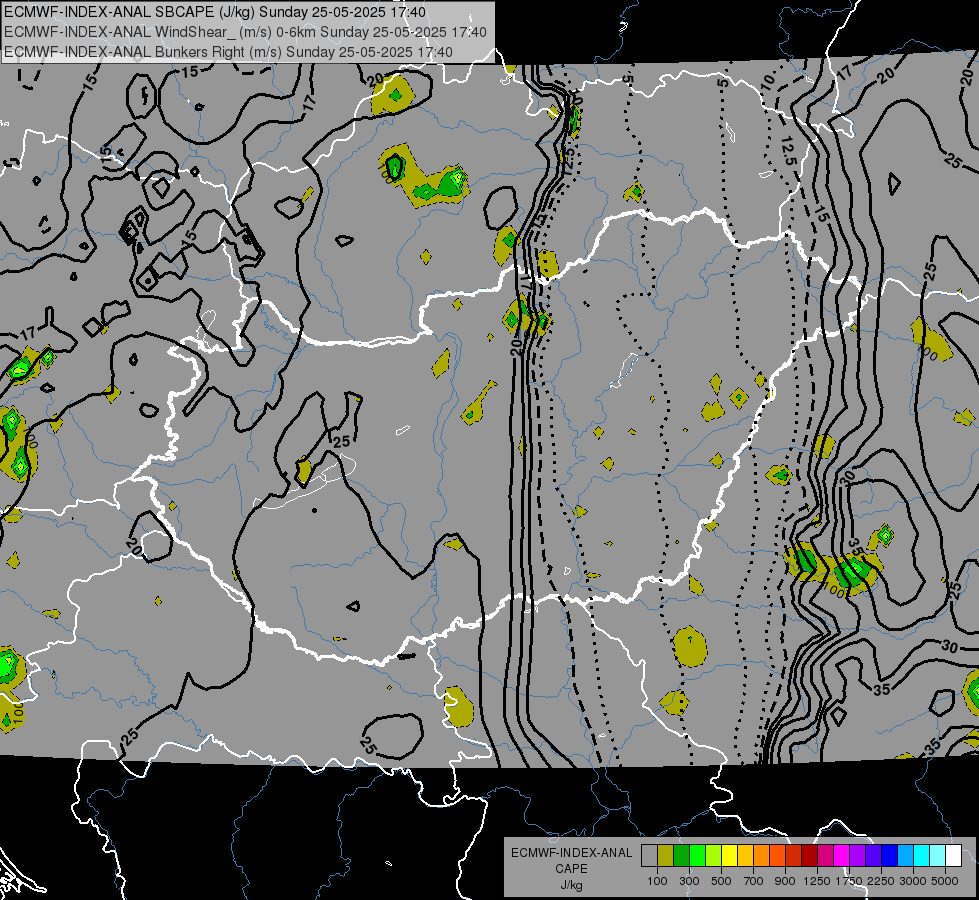Pick the dark green legend swatch

tap(681, 855)
